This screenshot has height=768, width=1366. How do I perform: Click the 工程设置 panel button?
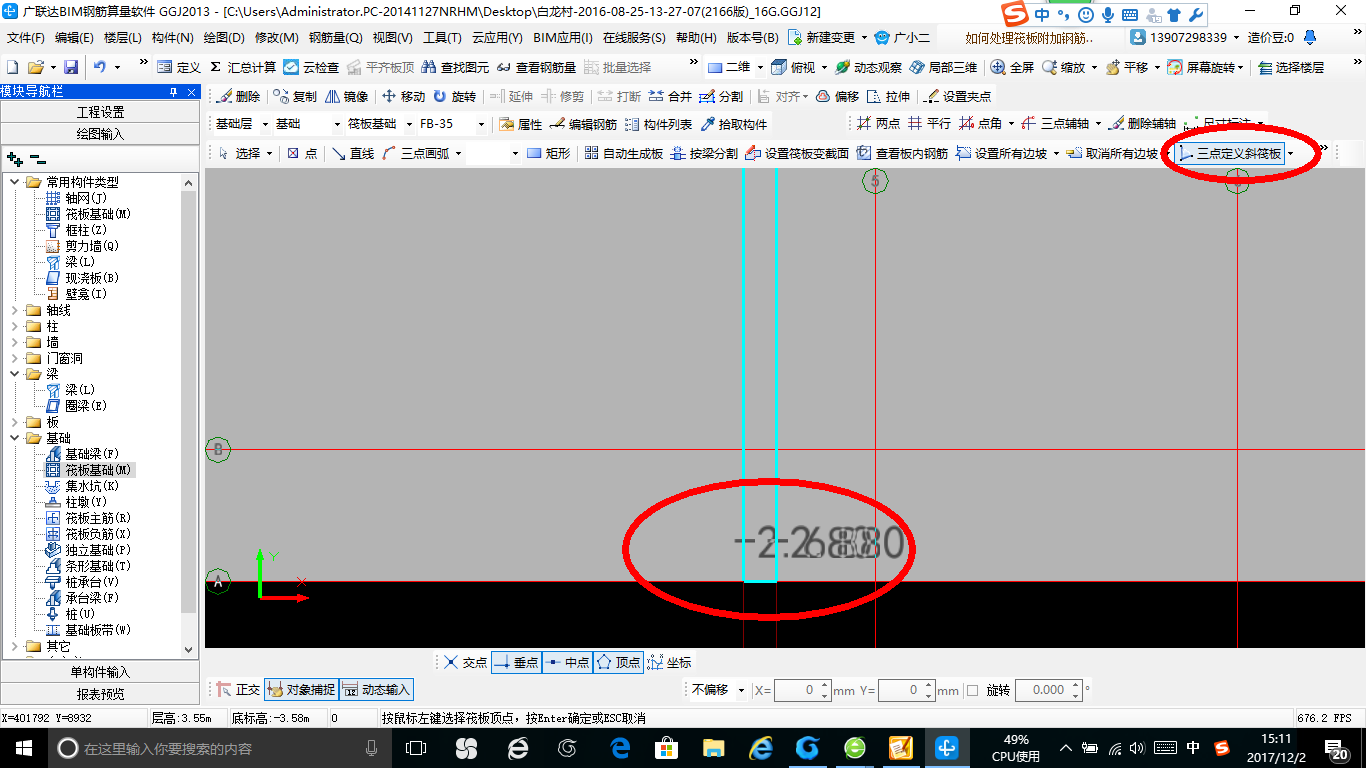pos(100,112)
